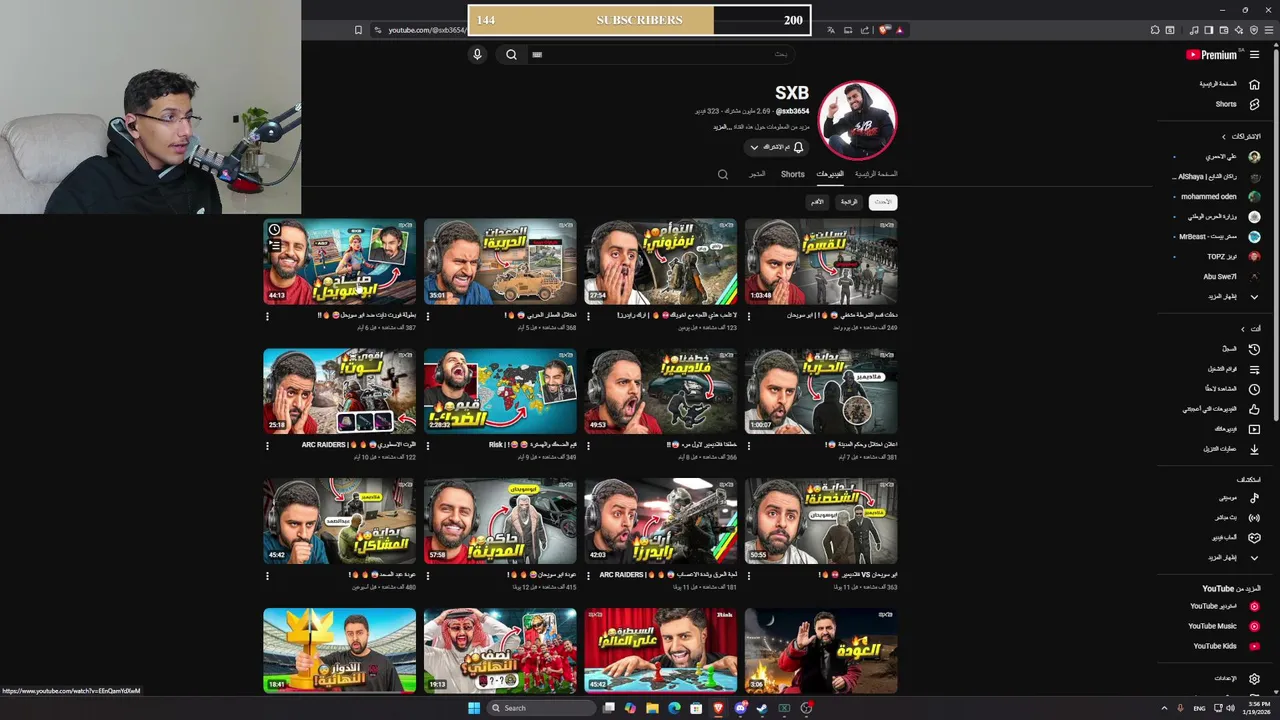
Task: Click the YouTube Premium logo
Action: tap(1212, 55)
